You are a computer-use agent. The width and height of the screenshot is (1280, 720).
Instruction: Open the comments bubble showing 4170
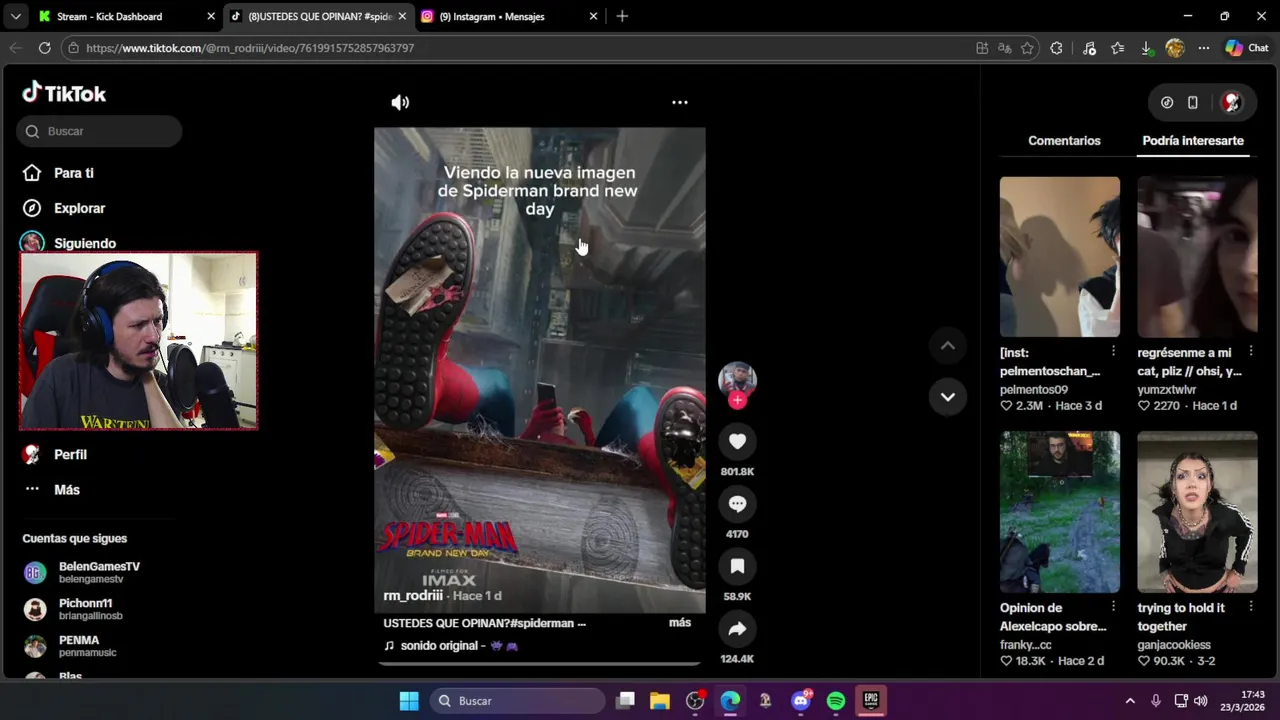click(737, 504)
